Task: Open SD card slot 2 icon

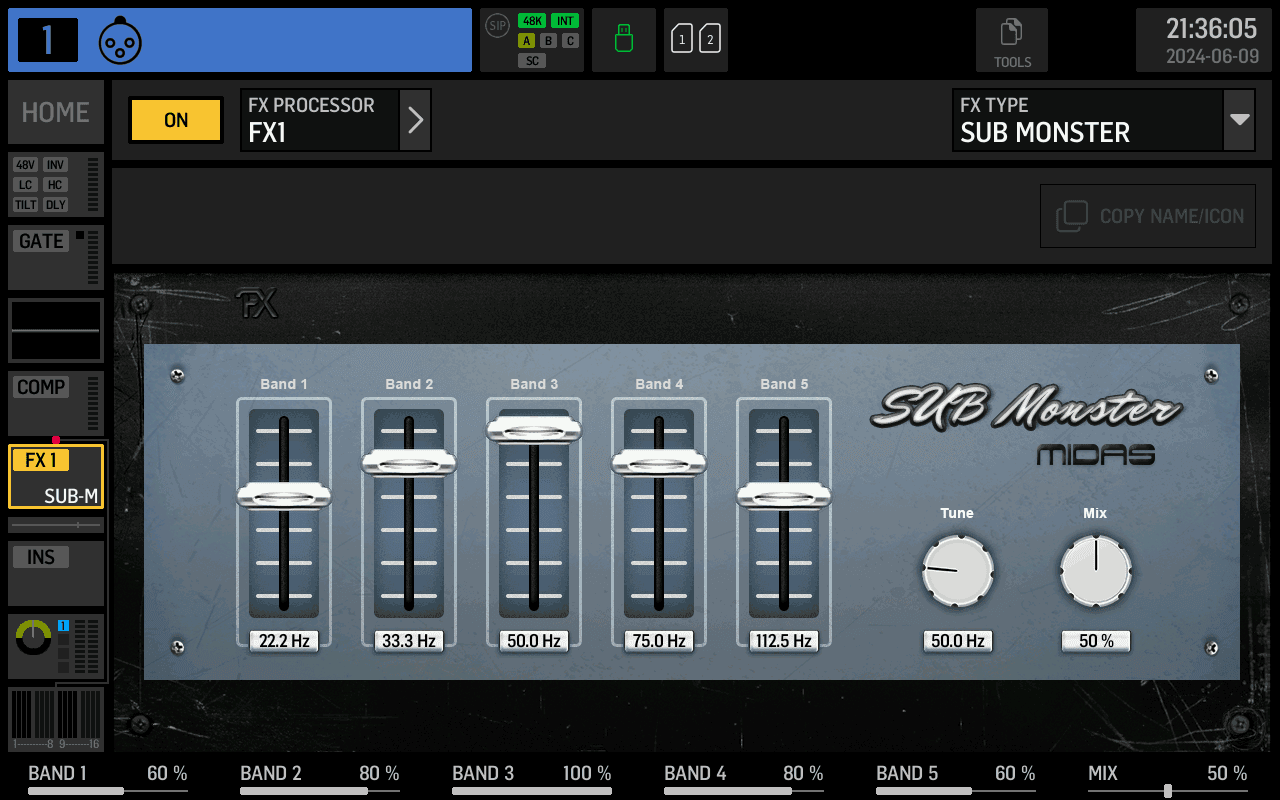Action: (710, 40)
